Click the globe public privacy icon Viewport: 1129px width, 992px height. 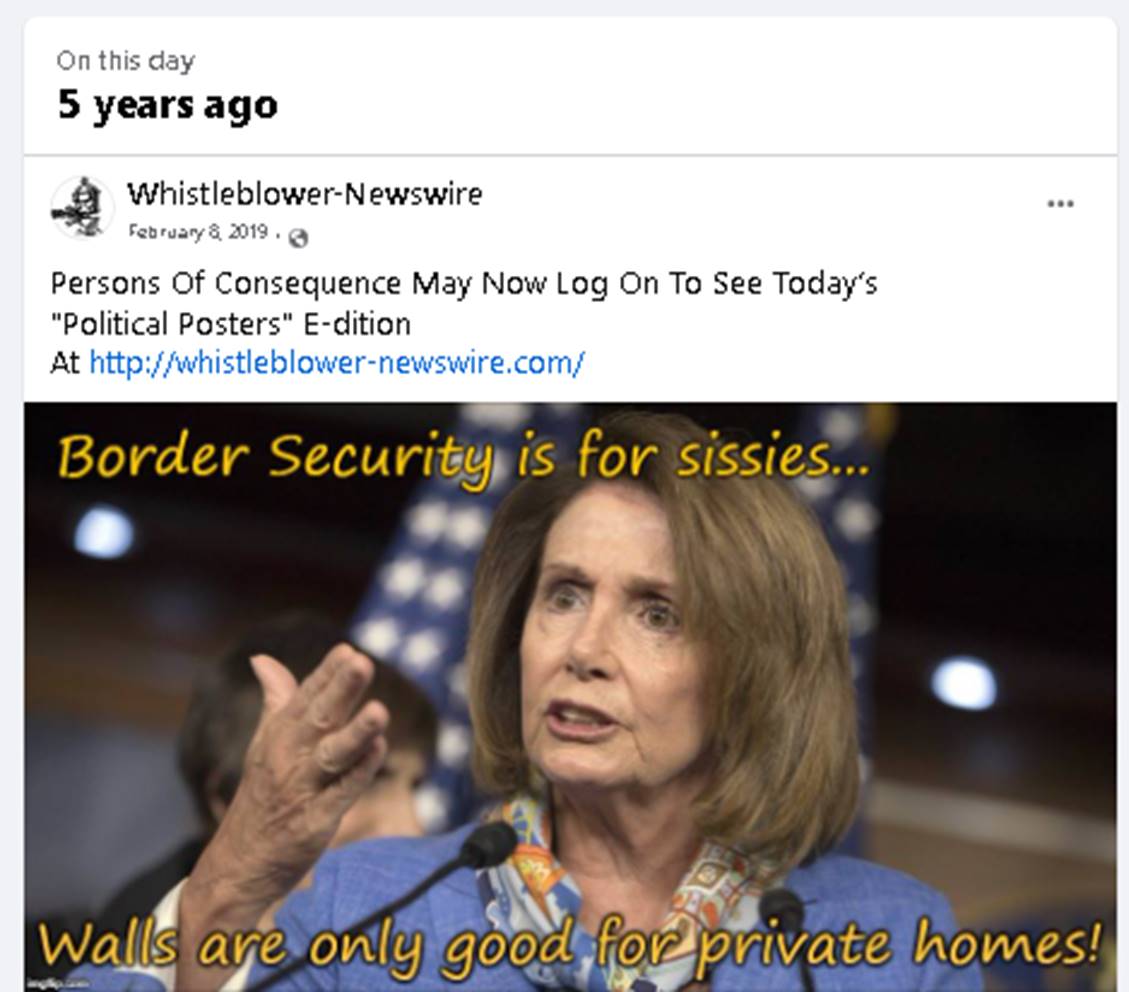[298, 238]
